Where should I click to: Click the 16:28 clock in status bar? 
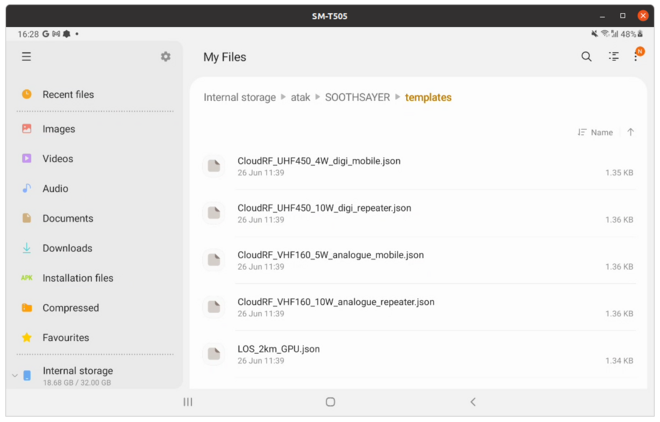(28, 34)
